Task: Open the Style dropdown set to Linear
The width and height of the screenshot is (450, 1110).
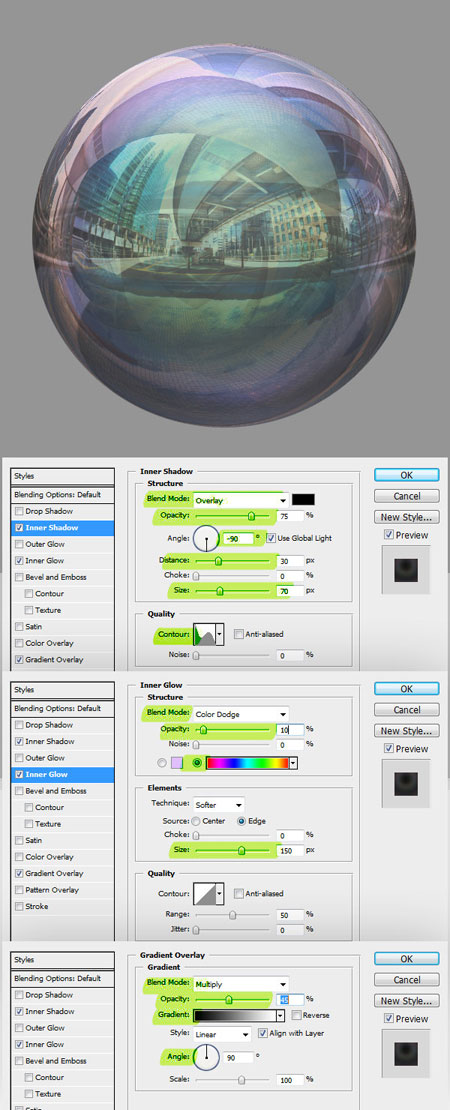Action: coord(222,1034)
